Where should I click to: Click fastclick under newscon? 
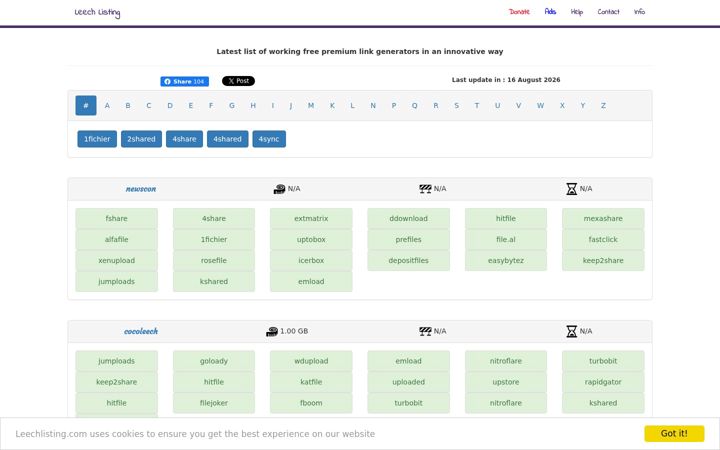pos(603,240)
